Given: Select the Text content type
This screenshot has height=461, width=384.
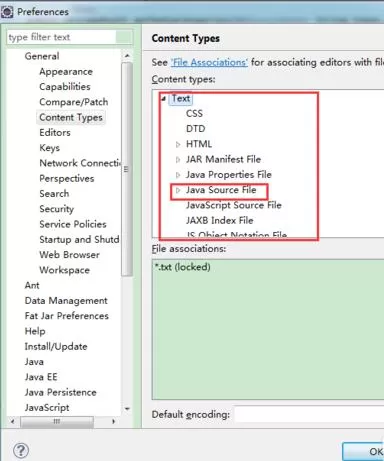Looking at the screenshot, I should click(181, 99).
